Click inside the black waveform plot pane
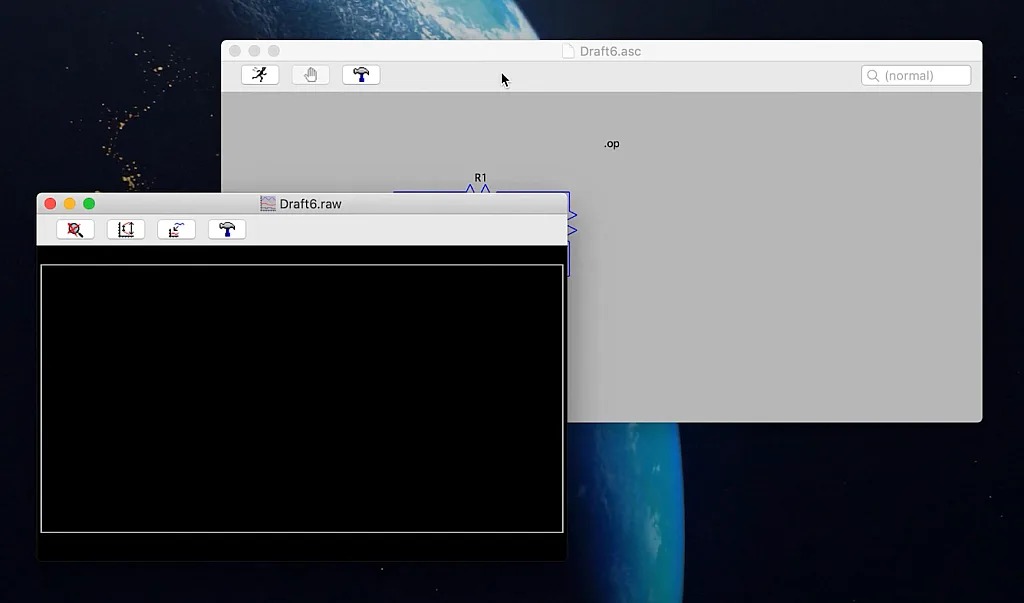 [301, 398]
